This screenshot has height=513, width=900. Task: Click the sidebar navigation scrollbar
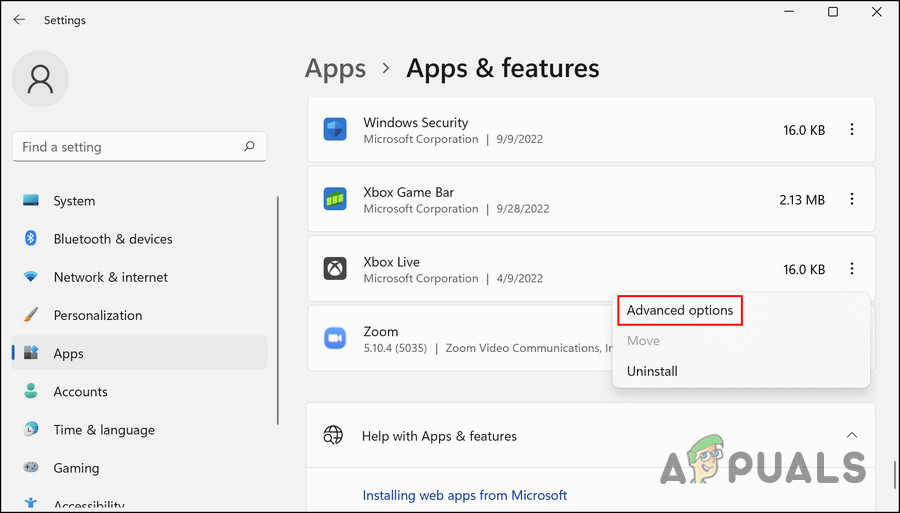278,310
